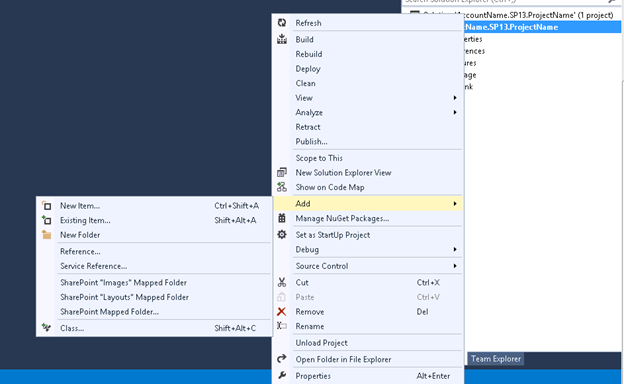This screenshot has height=384, width=624.
Task: Click the Show on Code Map icon
Action: [x=282, y=187]
